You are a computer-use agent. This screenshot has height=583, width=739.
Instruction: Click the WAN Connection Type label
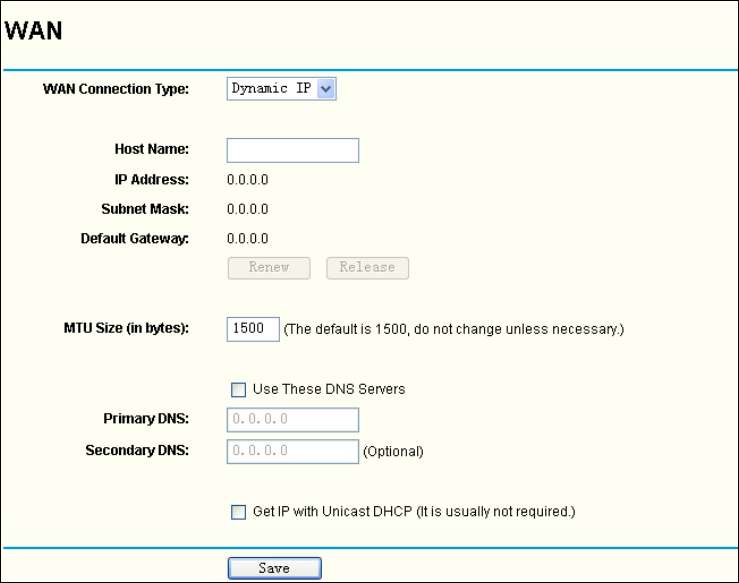click(116, 89)
